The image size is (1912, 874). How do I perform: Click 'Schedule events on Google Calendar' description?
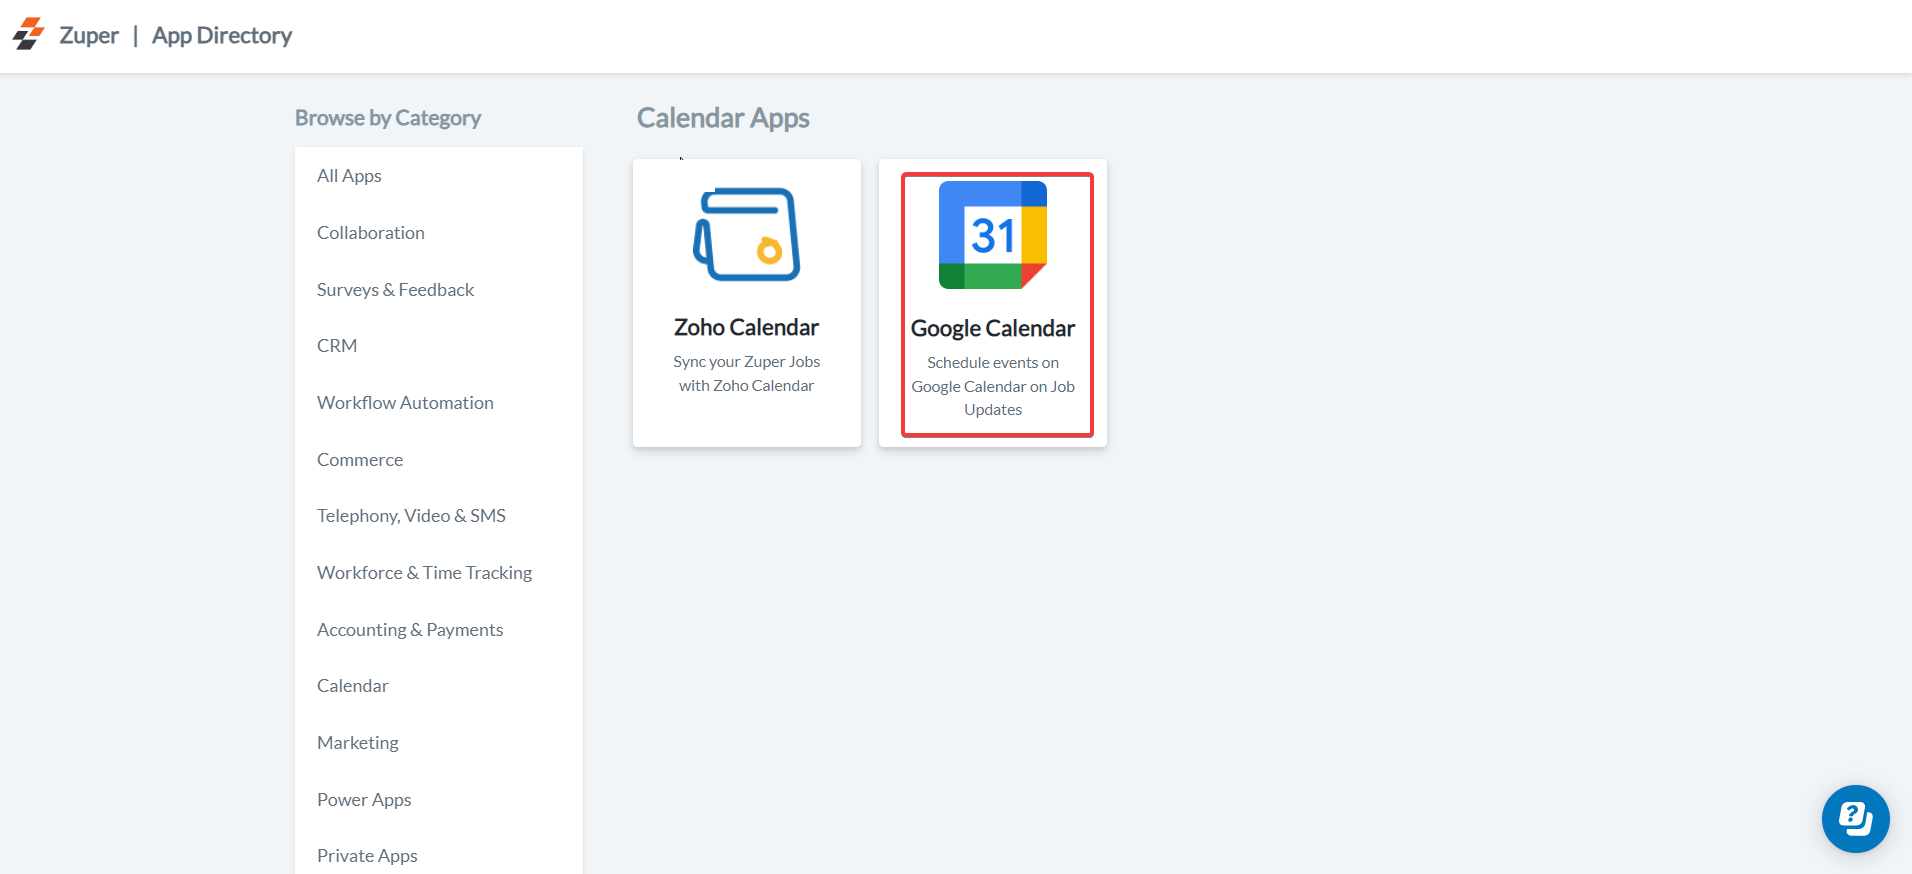(993, 386)
